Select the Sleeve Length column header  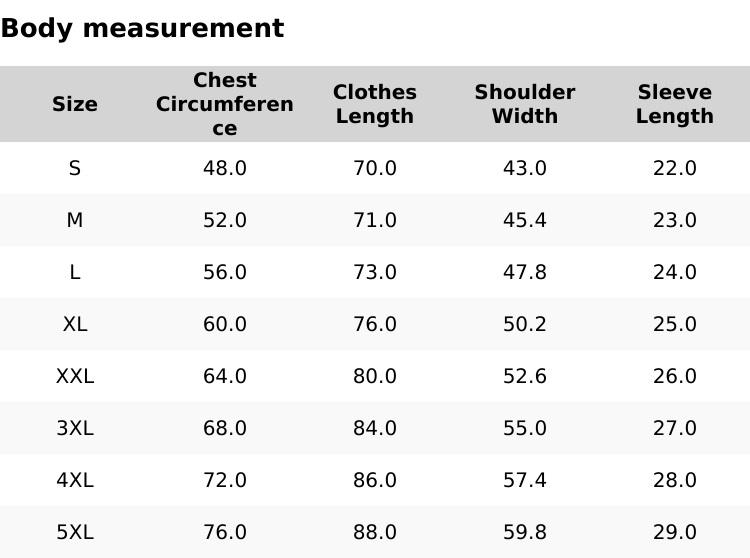(x=675, y=104)
